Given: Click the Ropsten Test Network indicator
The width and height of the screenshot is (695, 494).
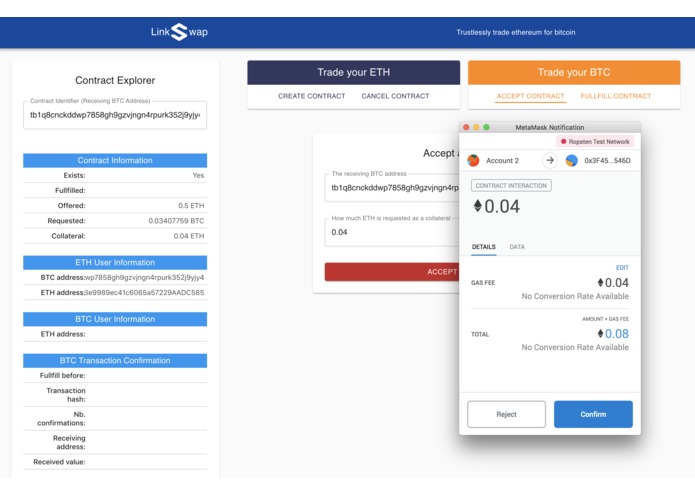Looking at the screenshot, I should click(x=595, y=142).
